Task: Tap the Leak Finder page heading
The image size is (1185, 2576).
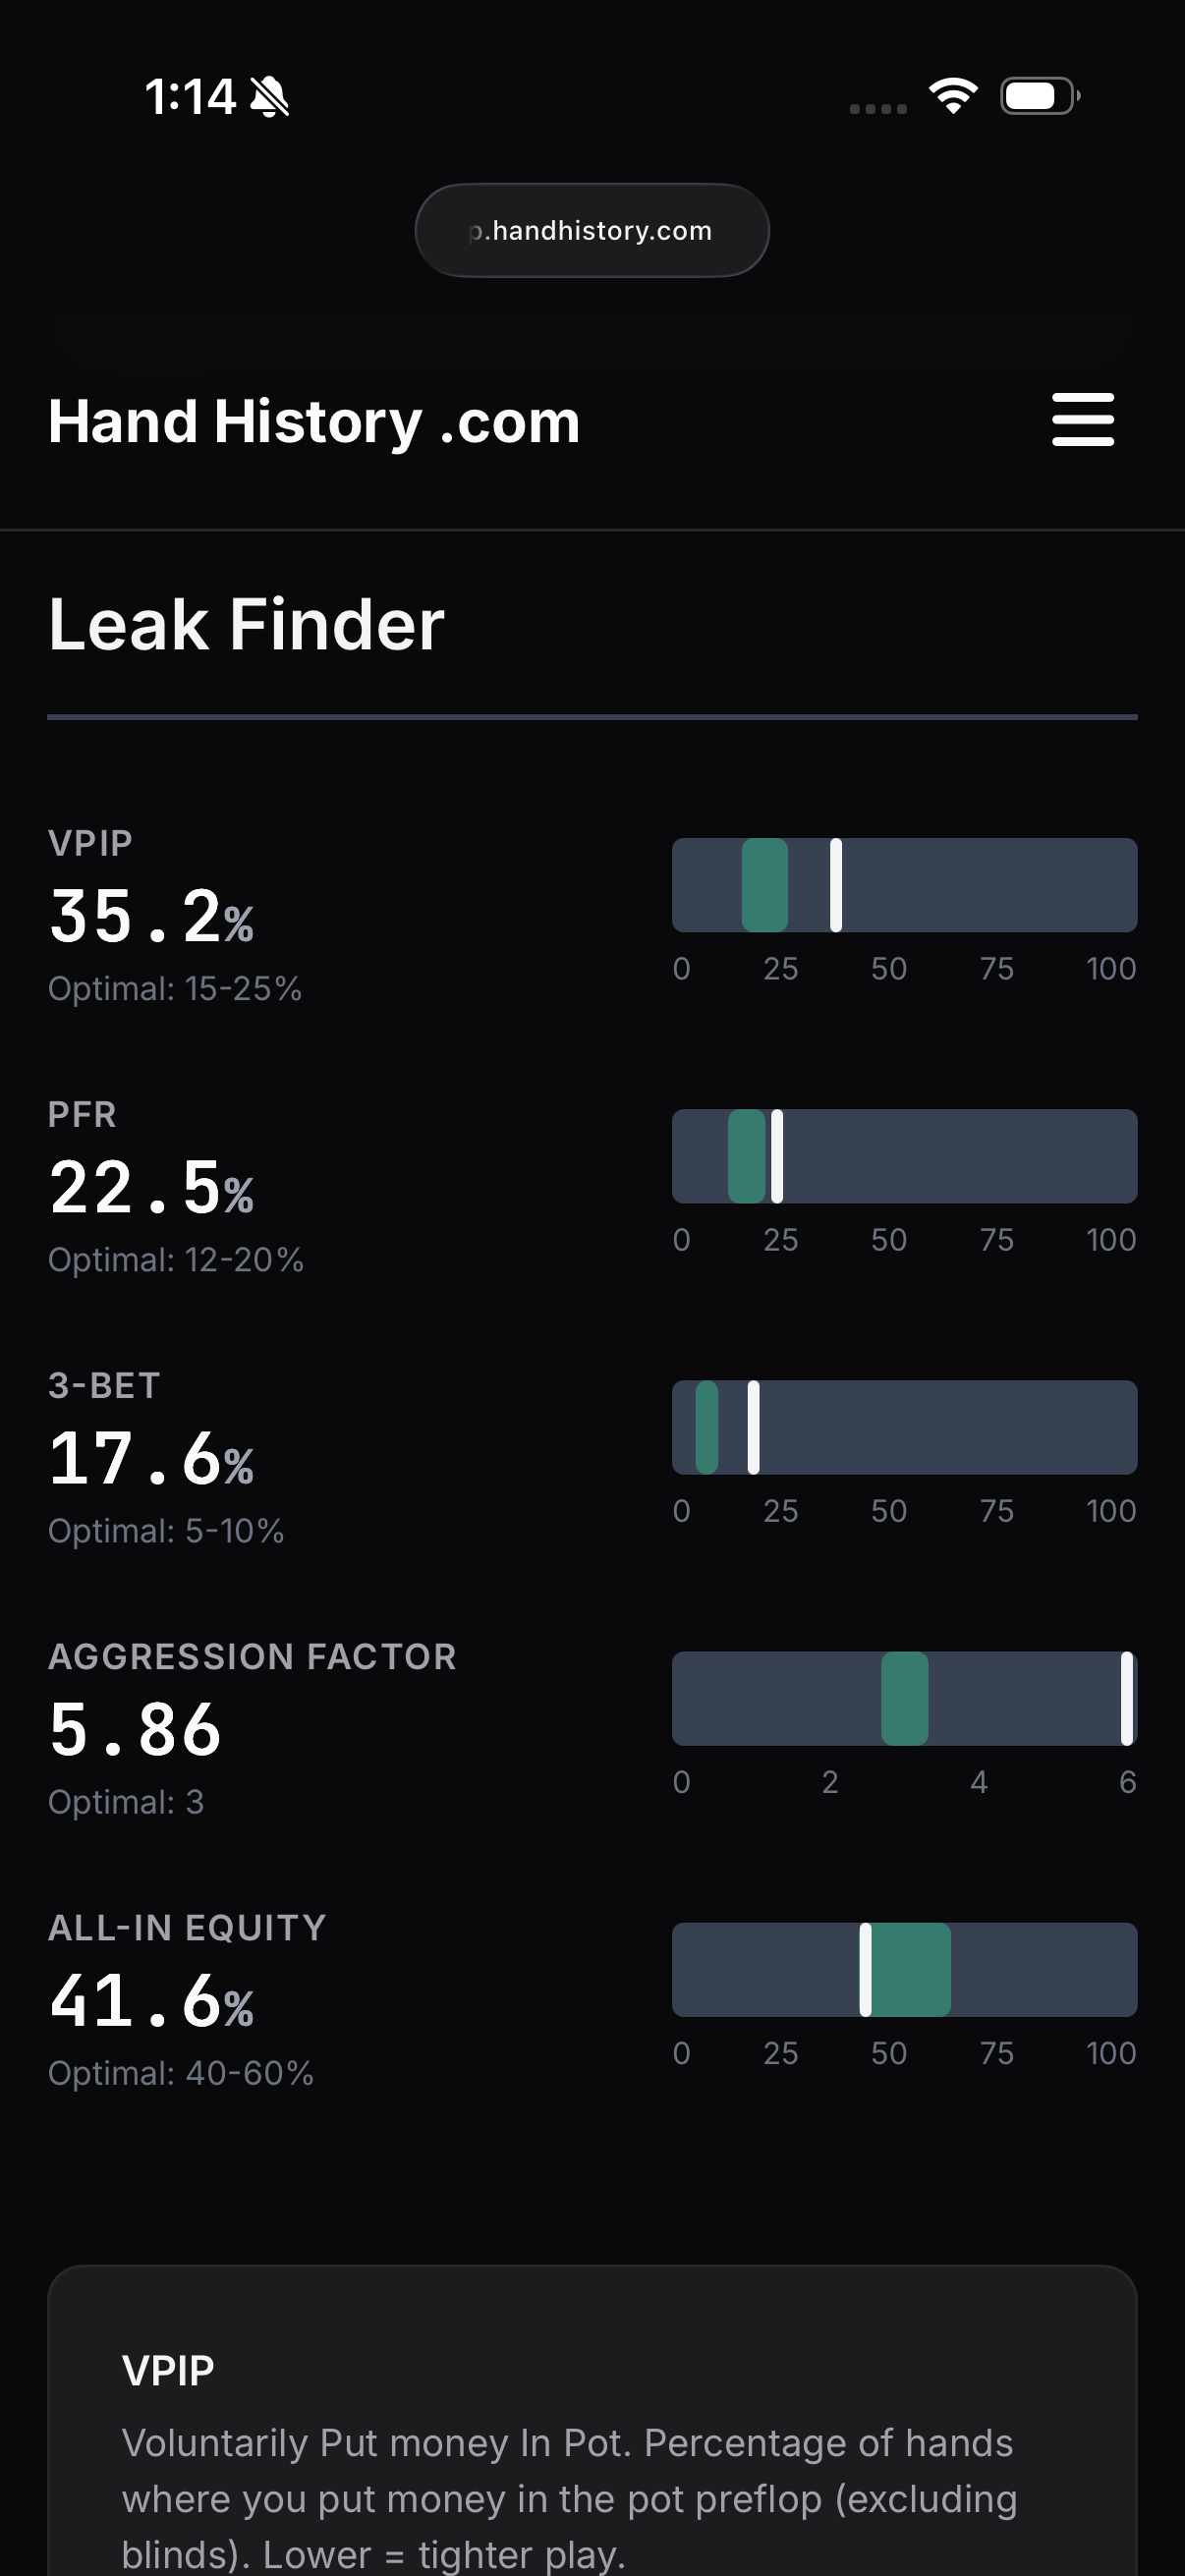Action: [246, 624]
